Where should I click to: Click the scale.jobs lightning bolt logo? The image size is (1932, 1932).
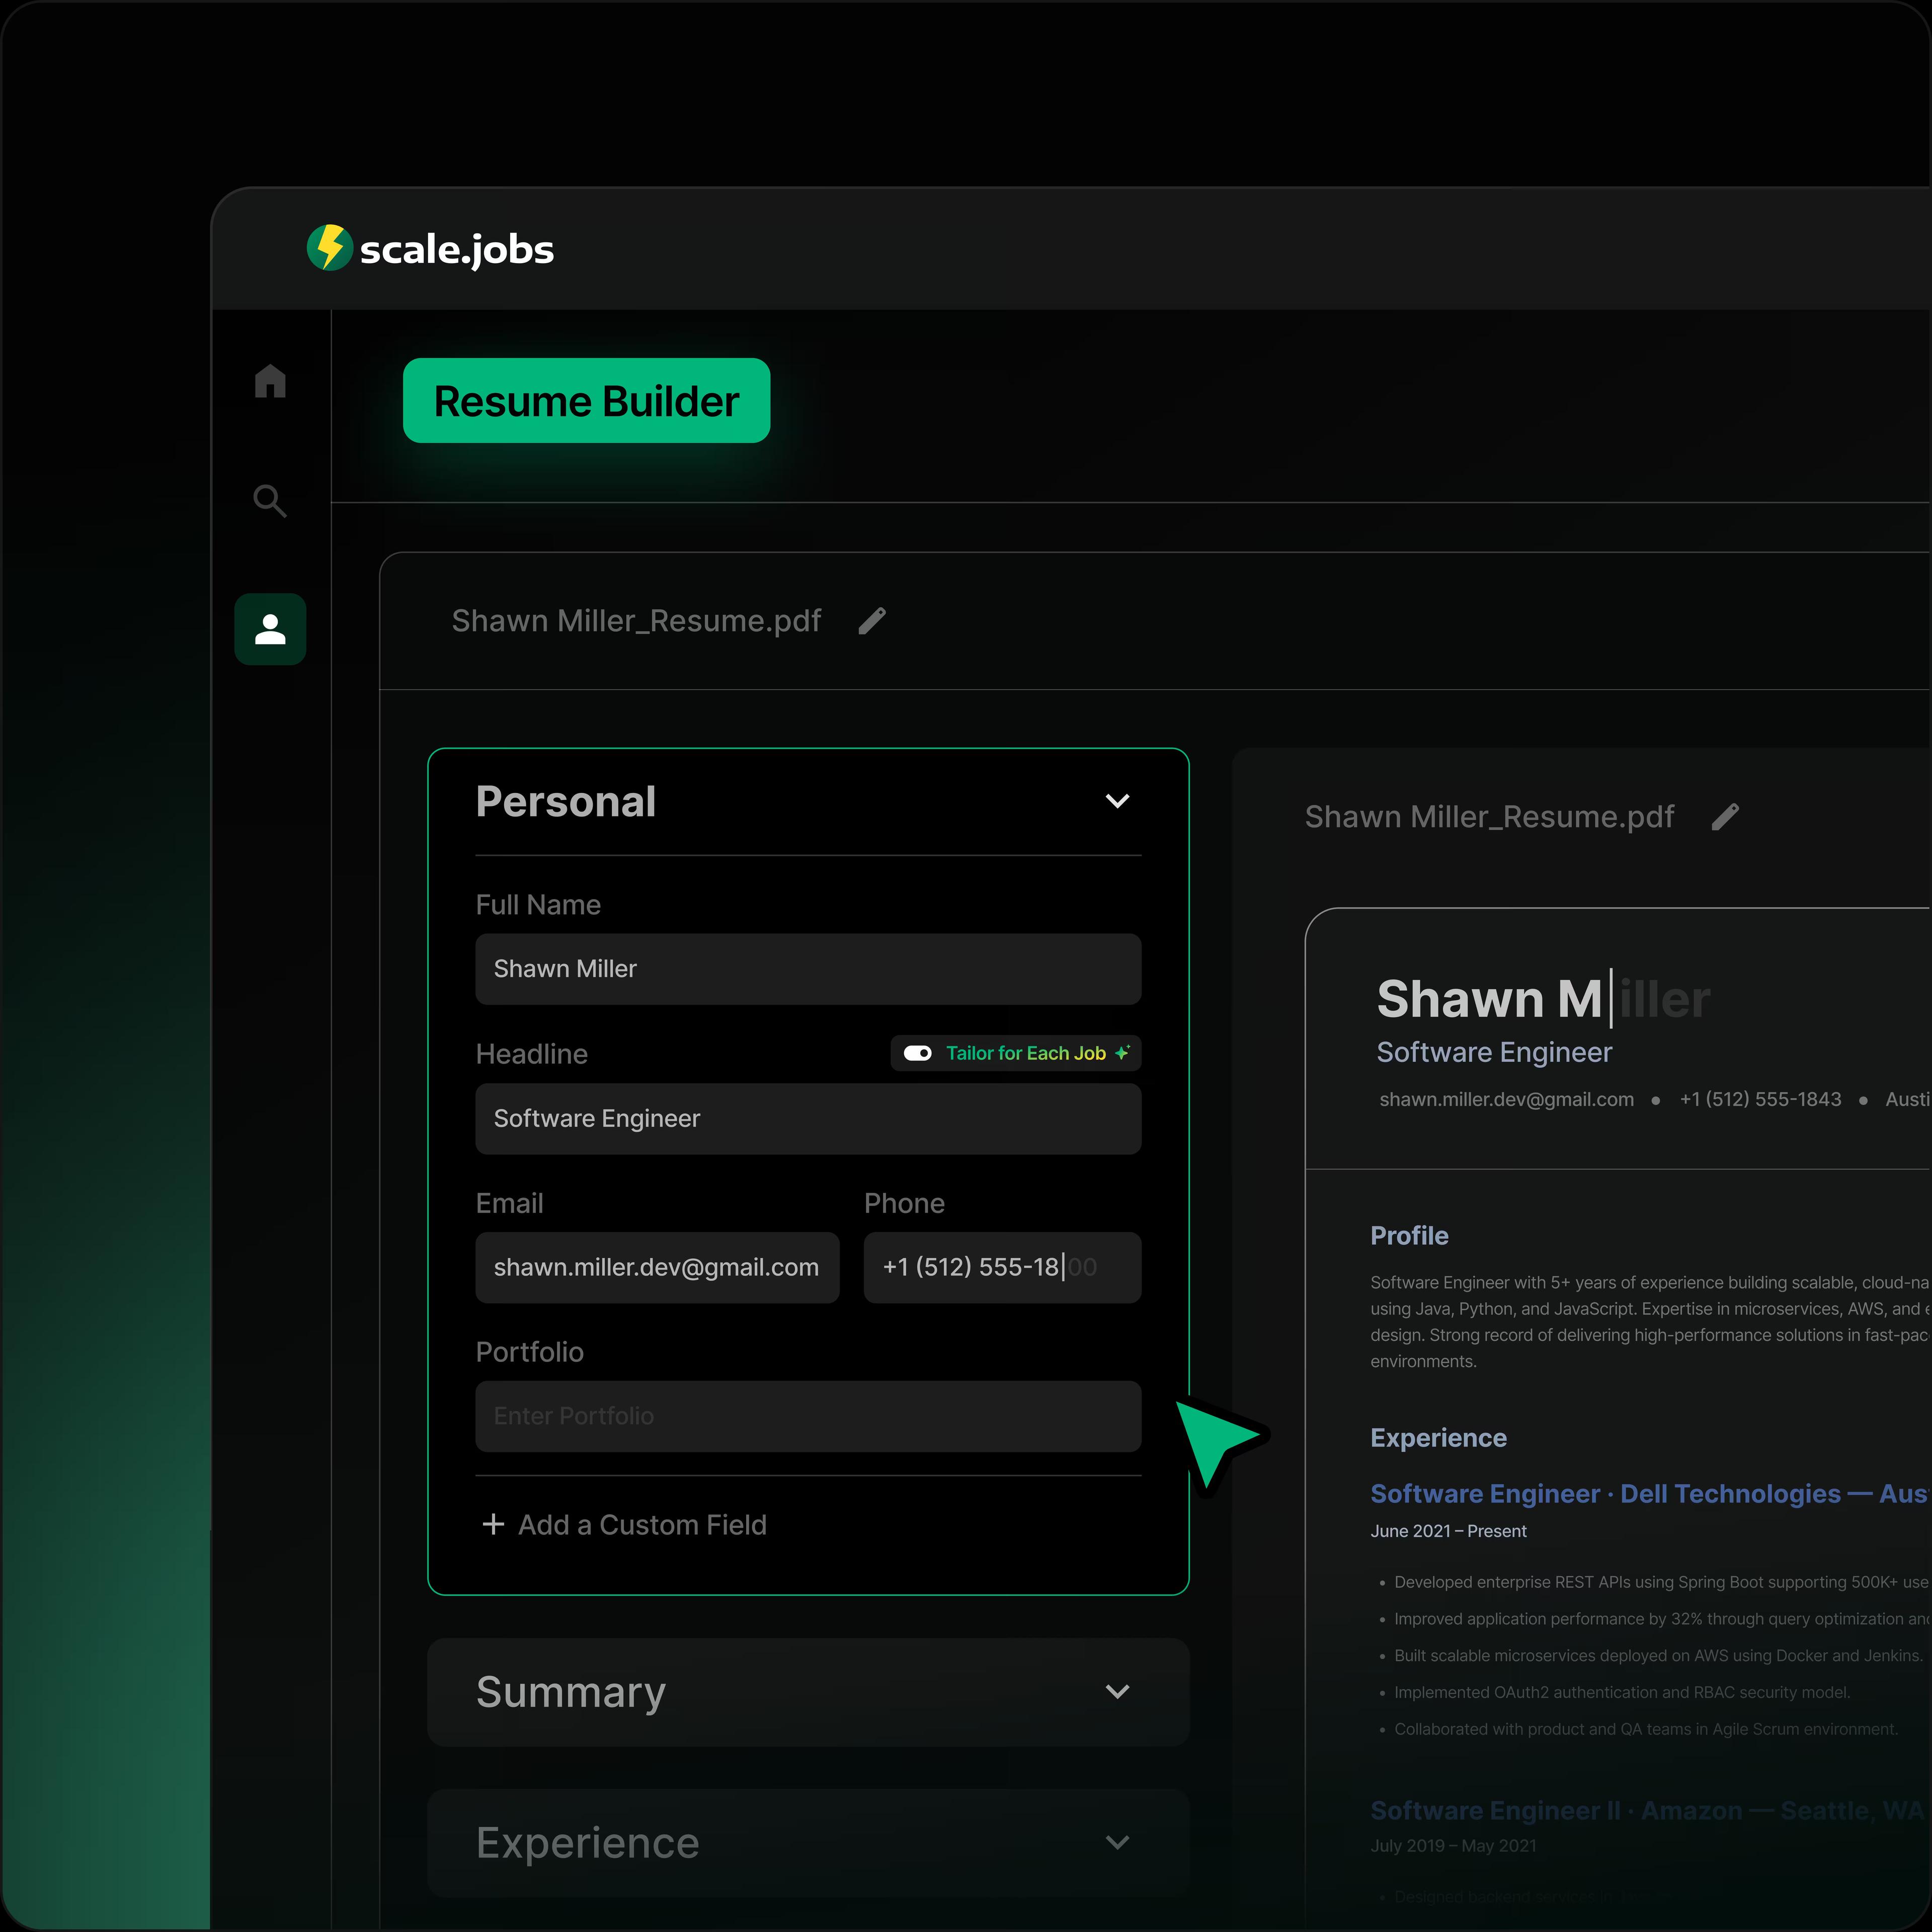coord(329,248)
